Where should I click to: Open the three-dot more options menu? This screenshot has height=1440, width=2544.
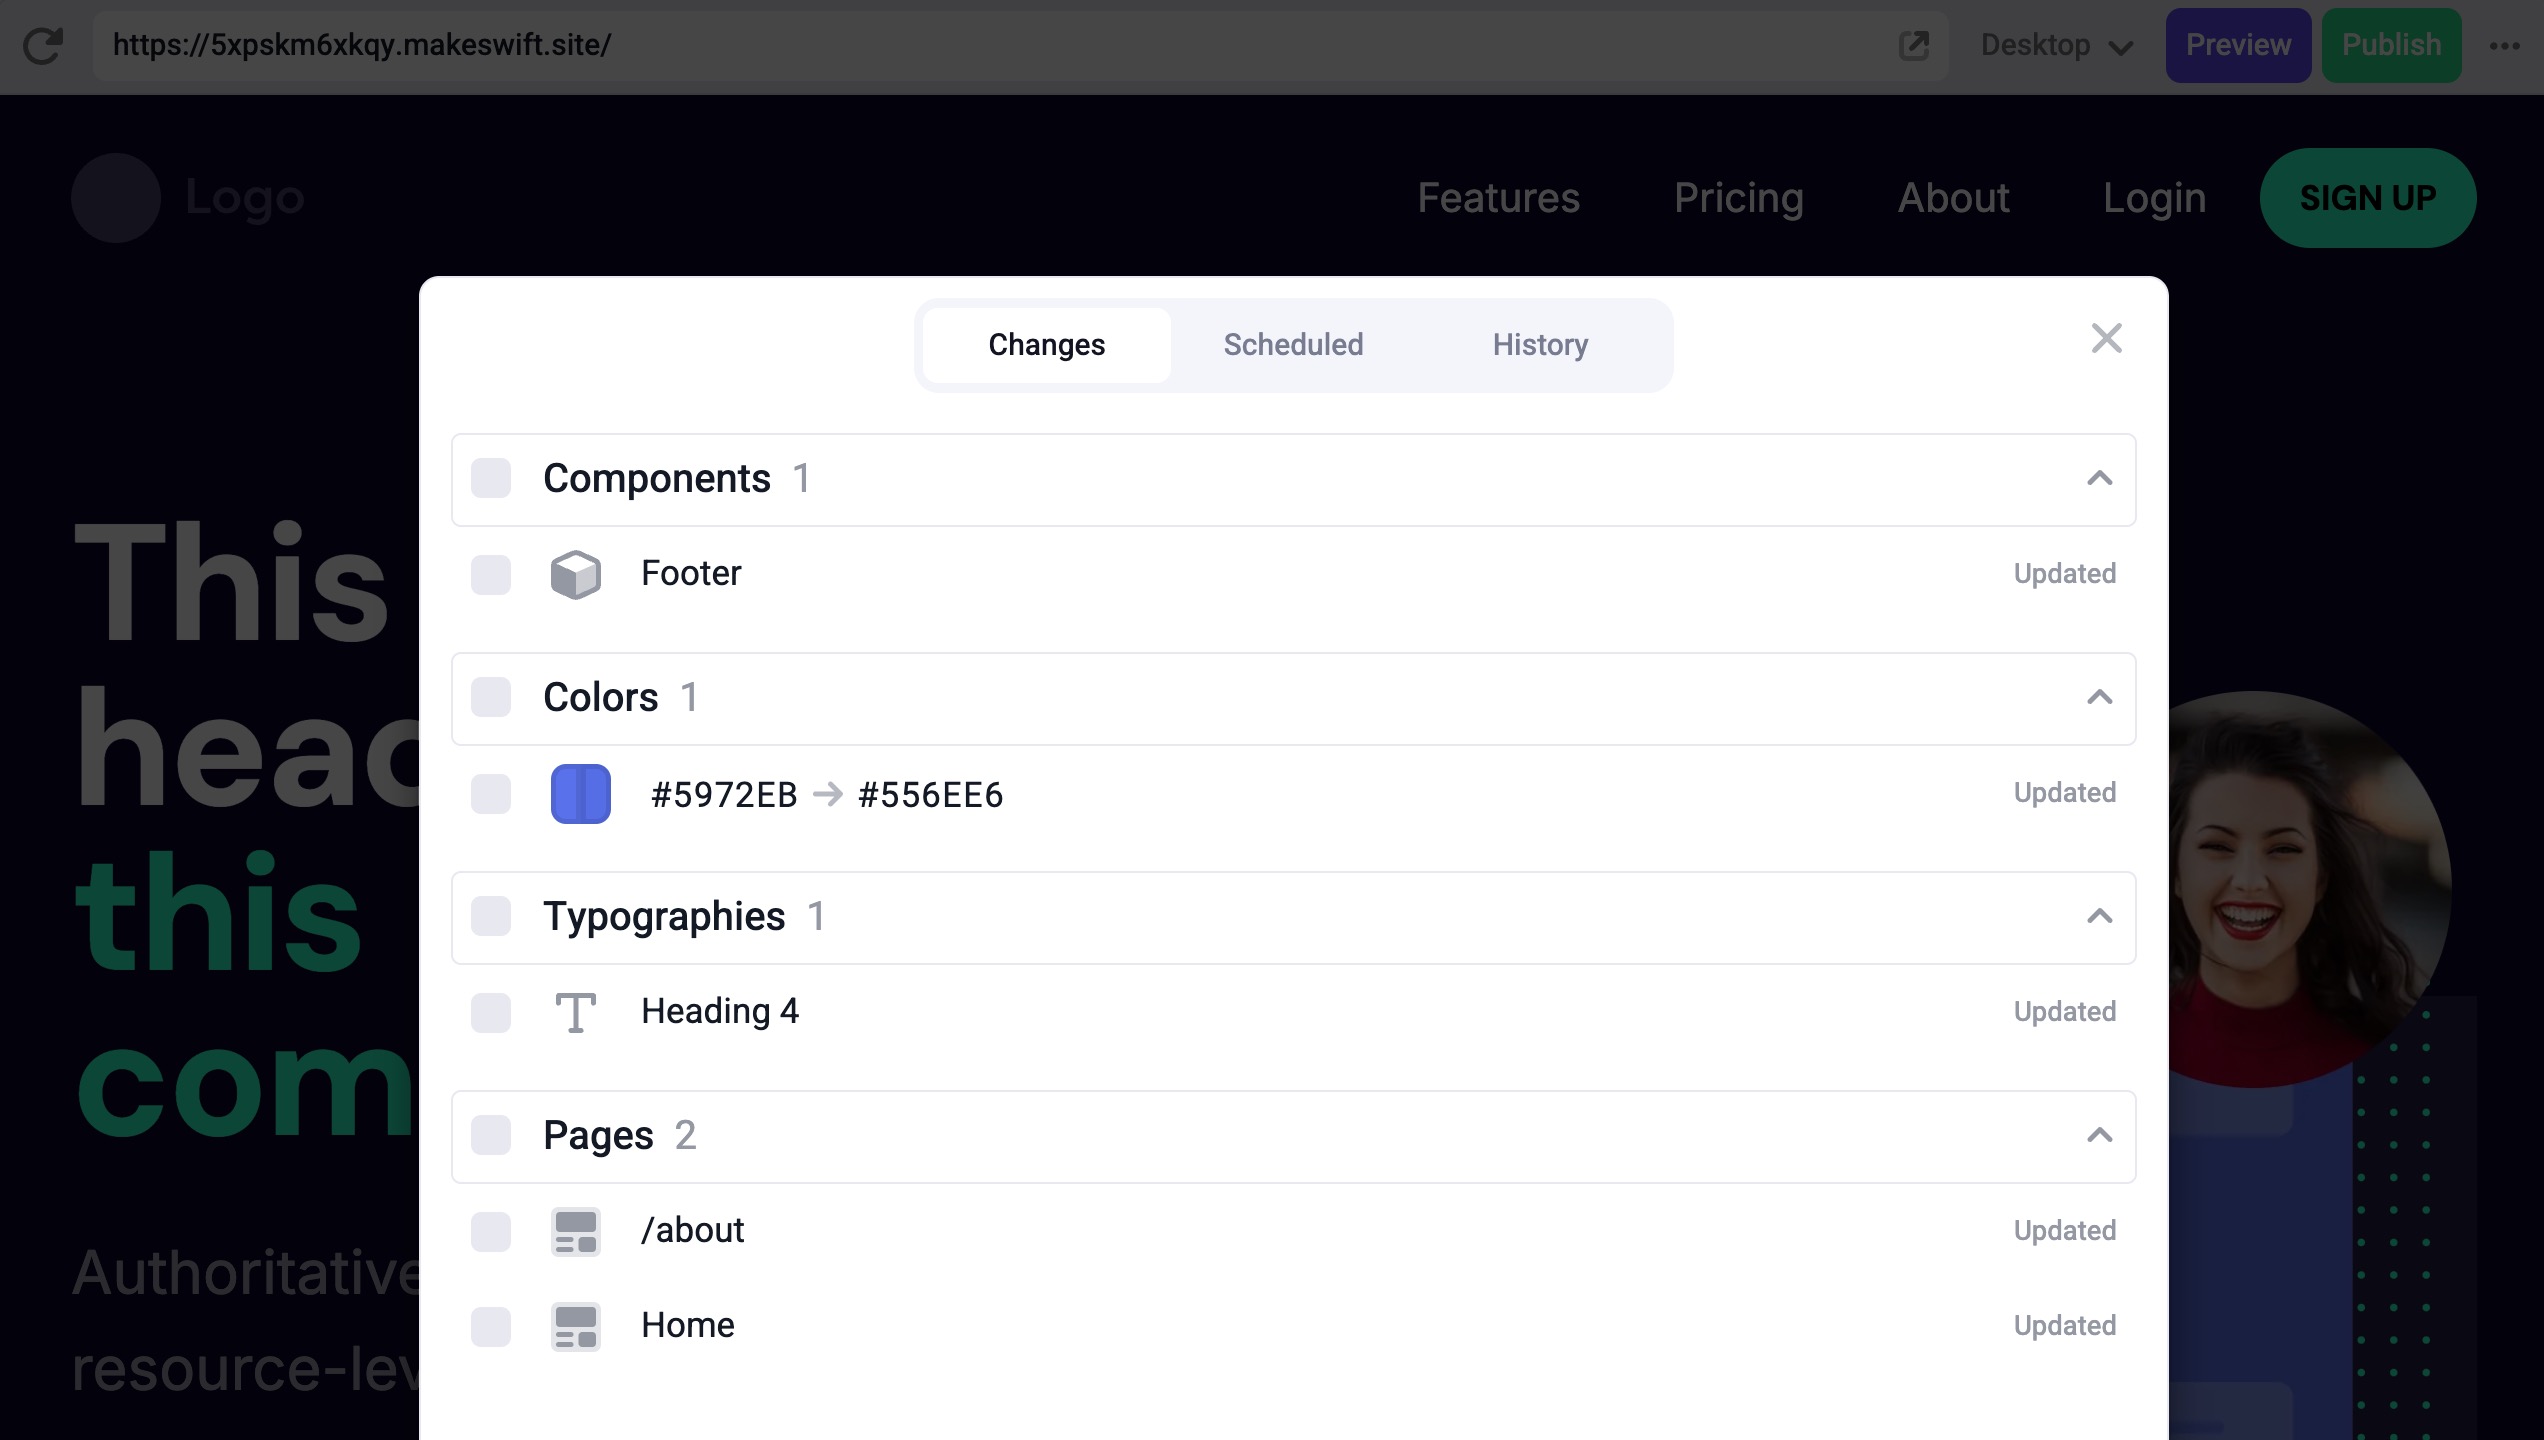pos(2504,46)
